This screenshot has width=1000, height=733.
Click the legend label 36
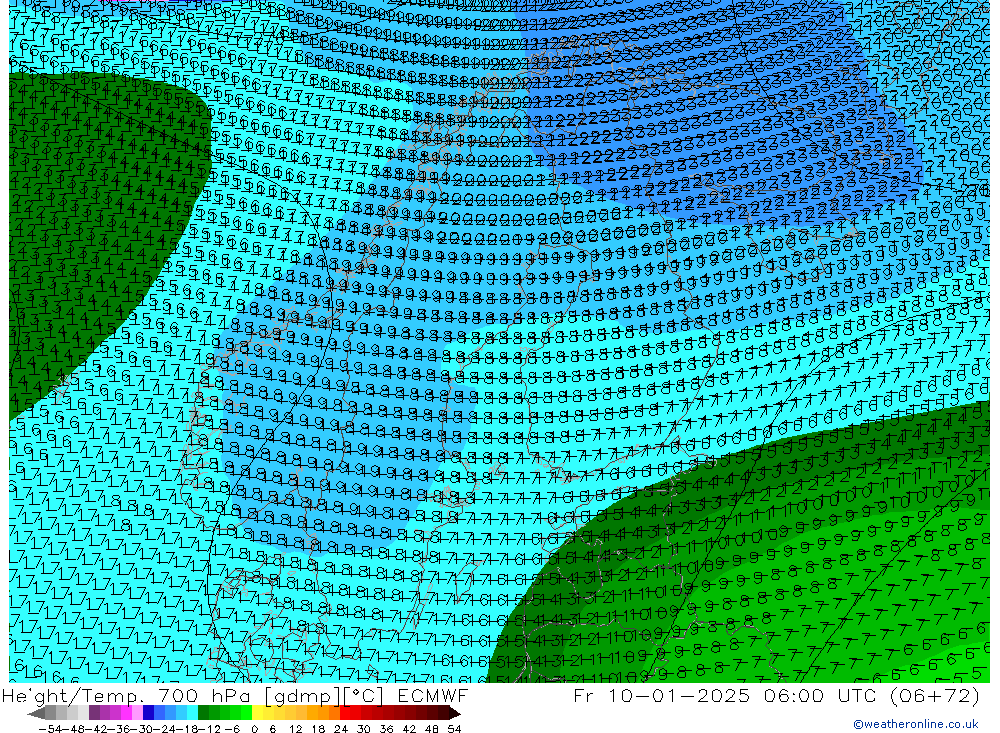pos(386,729)
